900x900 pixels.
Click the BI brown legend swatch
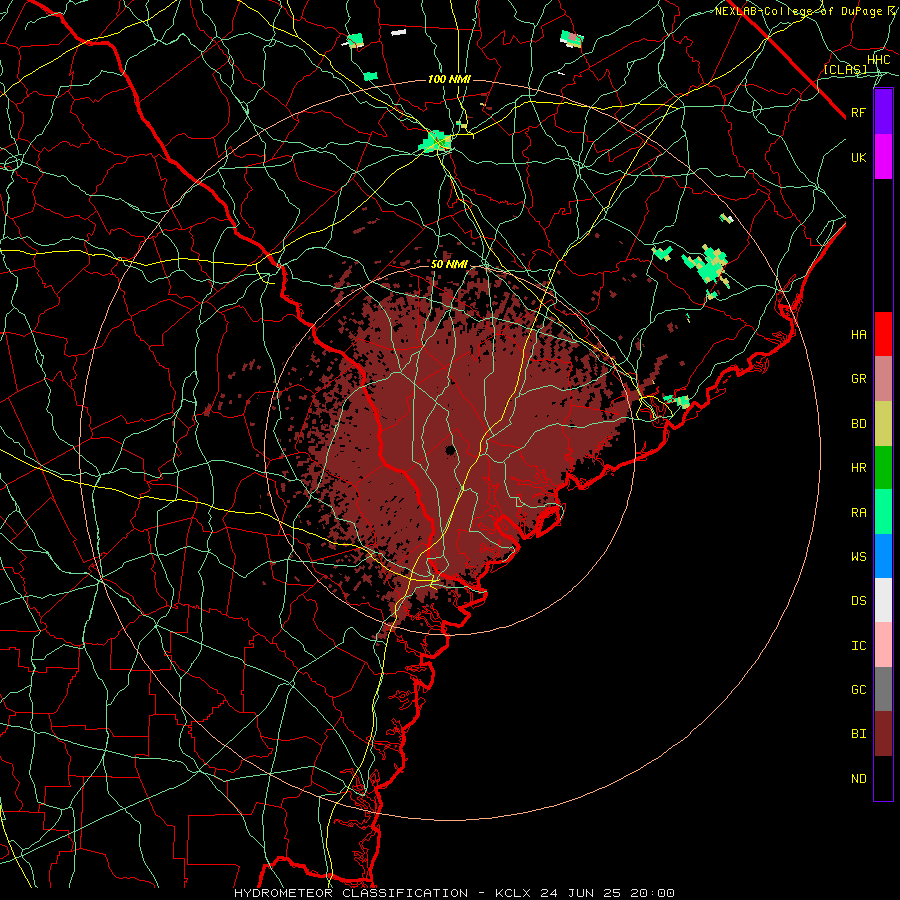[883, 734]
